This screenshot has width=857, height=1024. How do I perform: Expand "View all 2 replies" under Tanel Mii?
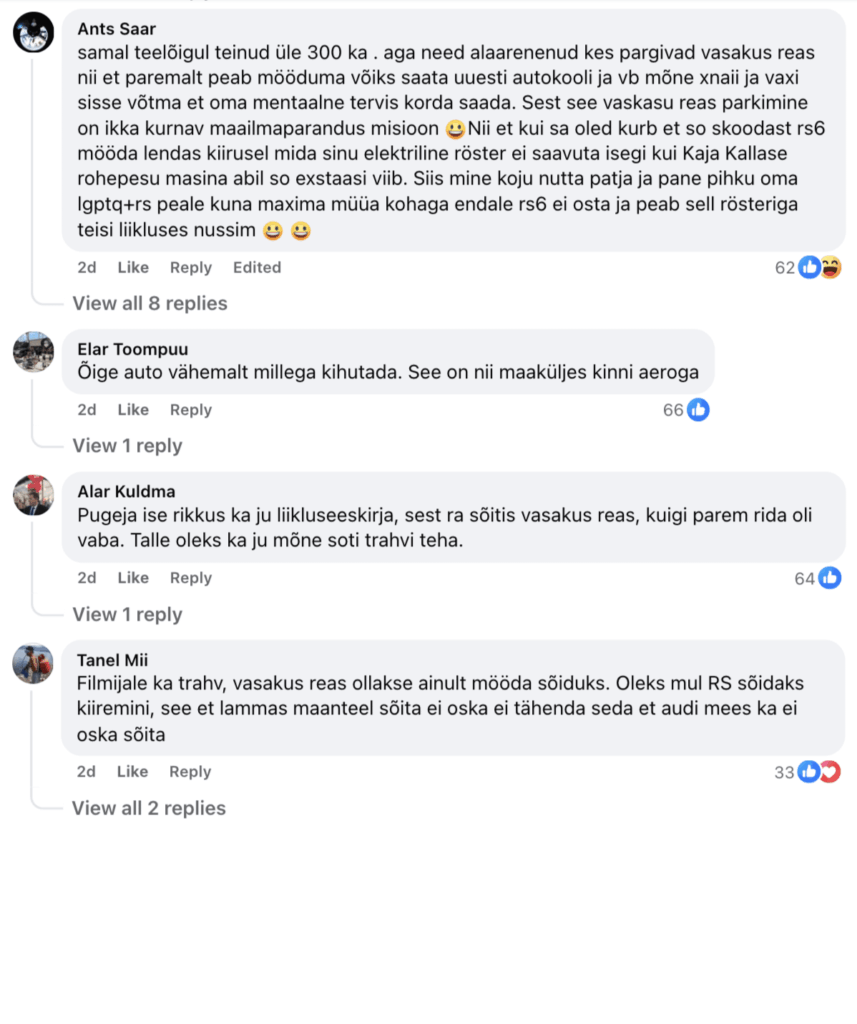[x=149, y=808]
